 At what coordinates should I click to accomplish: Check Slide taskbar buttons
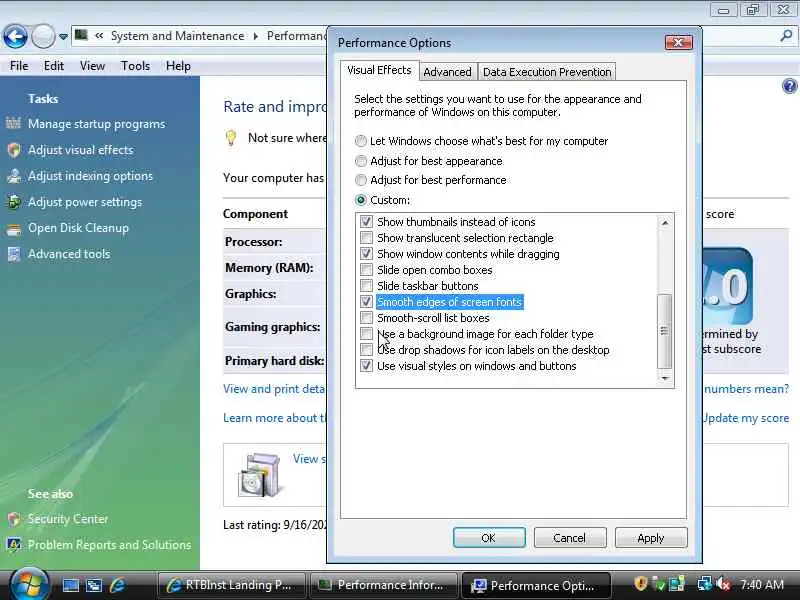coord(366,286)
